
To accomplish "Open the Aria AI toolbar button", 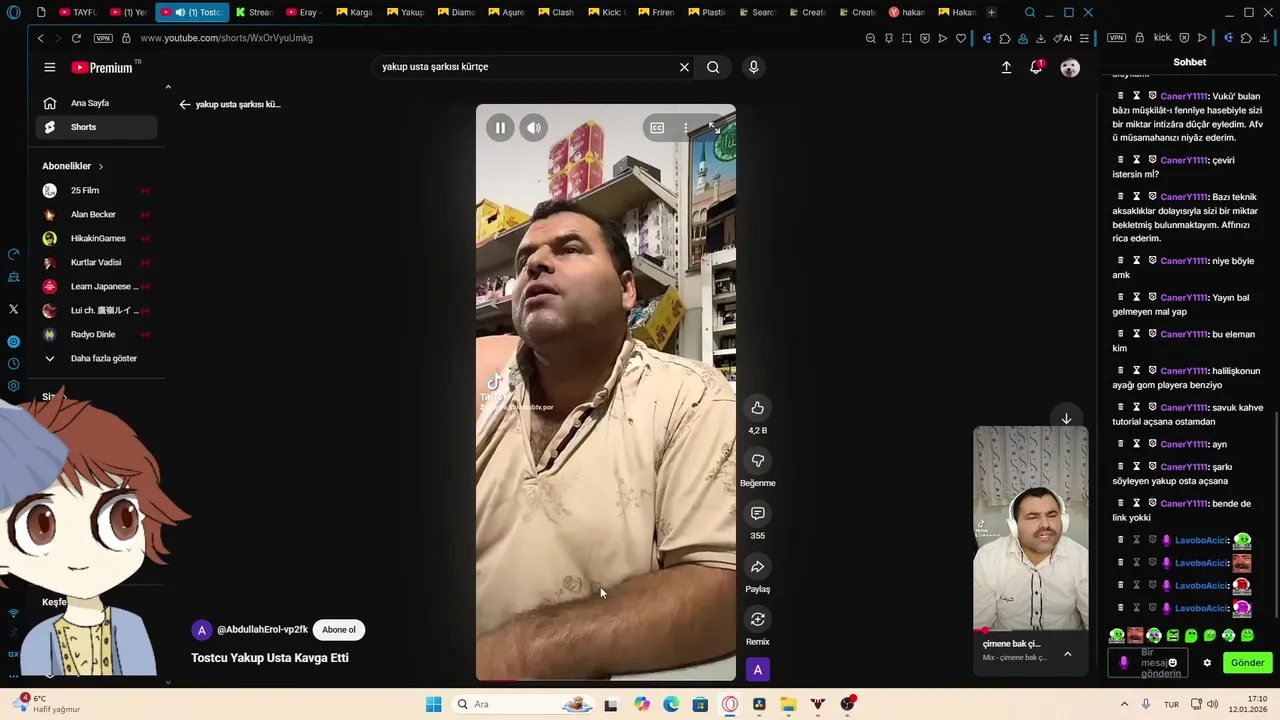I will (x=1063, y=38).
